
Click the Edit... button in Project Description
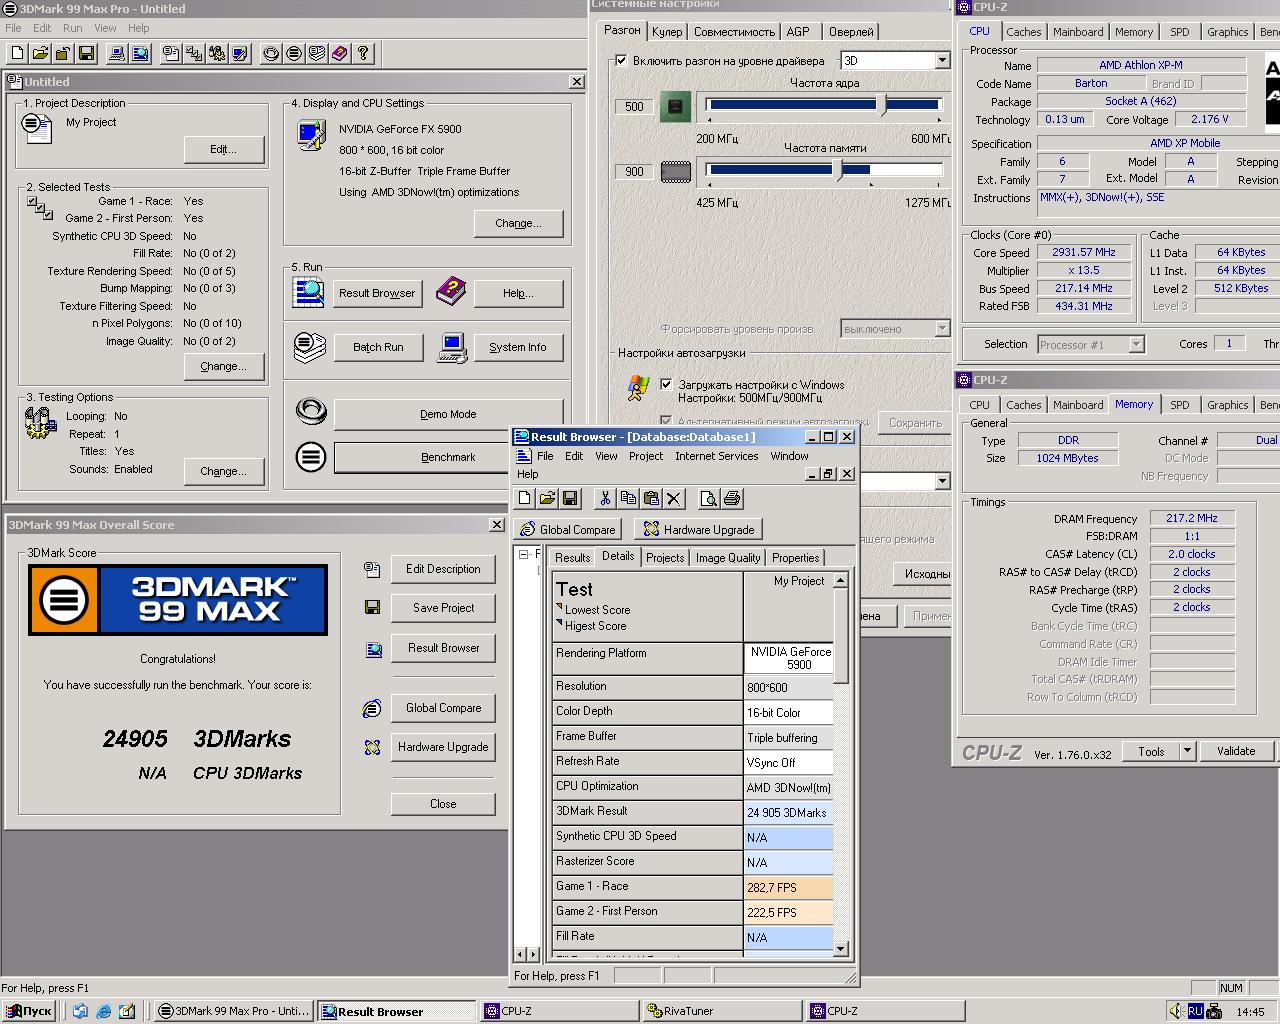pos(224,149)
